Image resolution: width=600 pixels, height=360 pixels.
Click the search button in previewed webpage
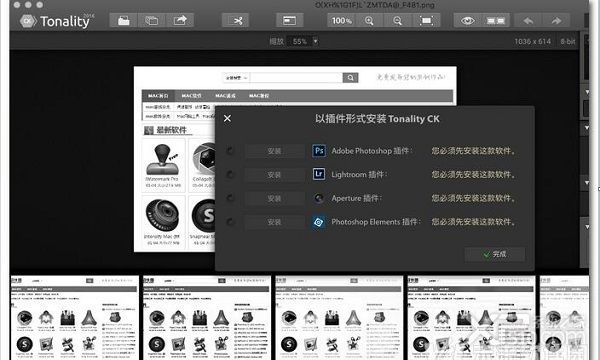[350, 78]
